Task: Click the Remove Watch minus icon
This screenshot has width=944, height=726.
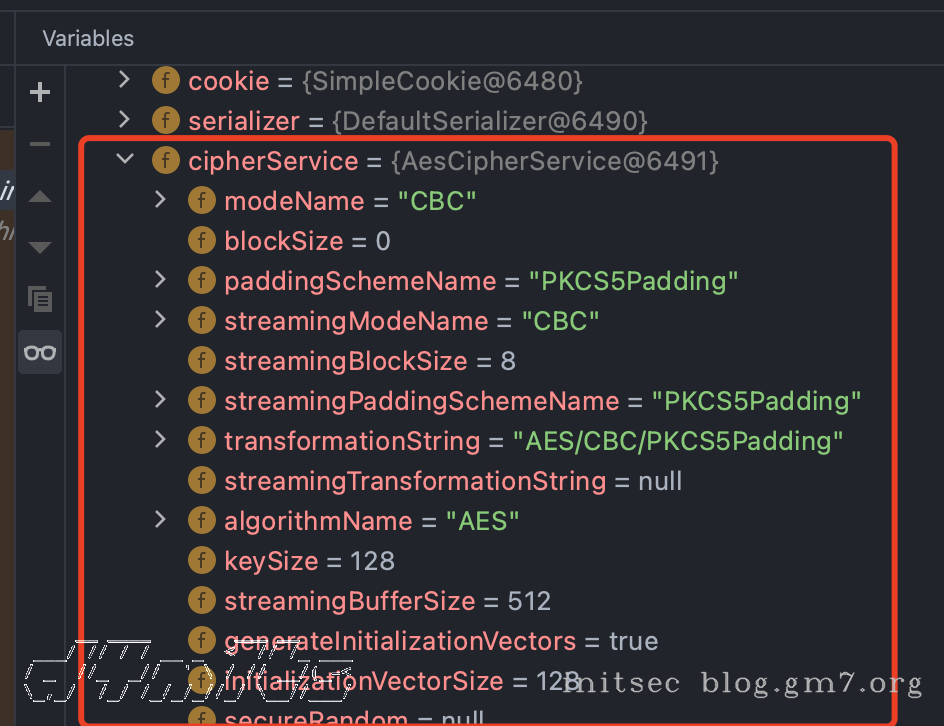Action: click(x=40, y=144)
